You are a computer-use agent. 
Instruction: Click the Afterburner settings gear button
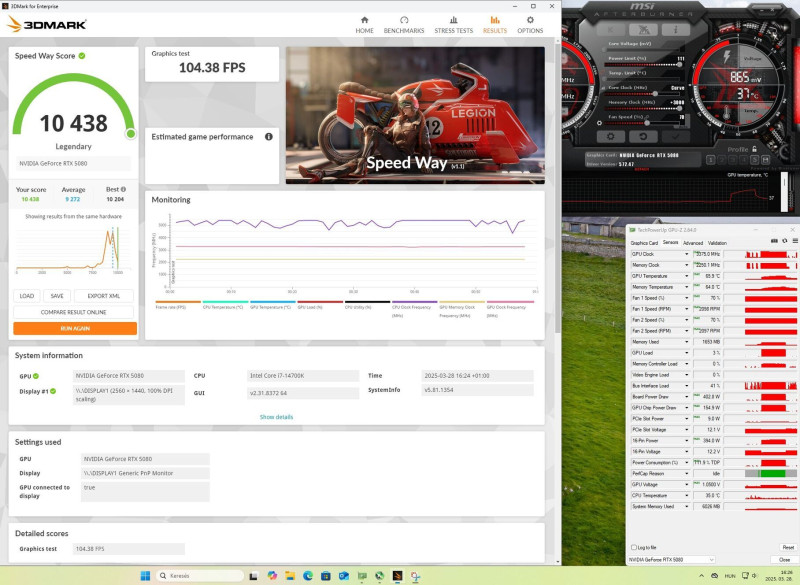pyautogui.click(x=610, y=136)
